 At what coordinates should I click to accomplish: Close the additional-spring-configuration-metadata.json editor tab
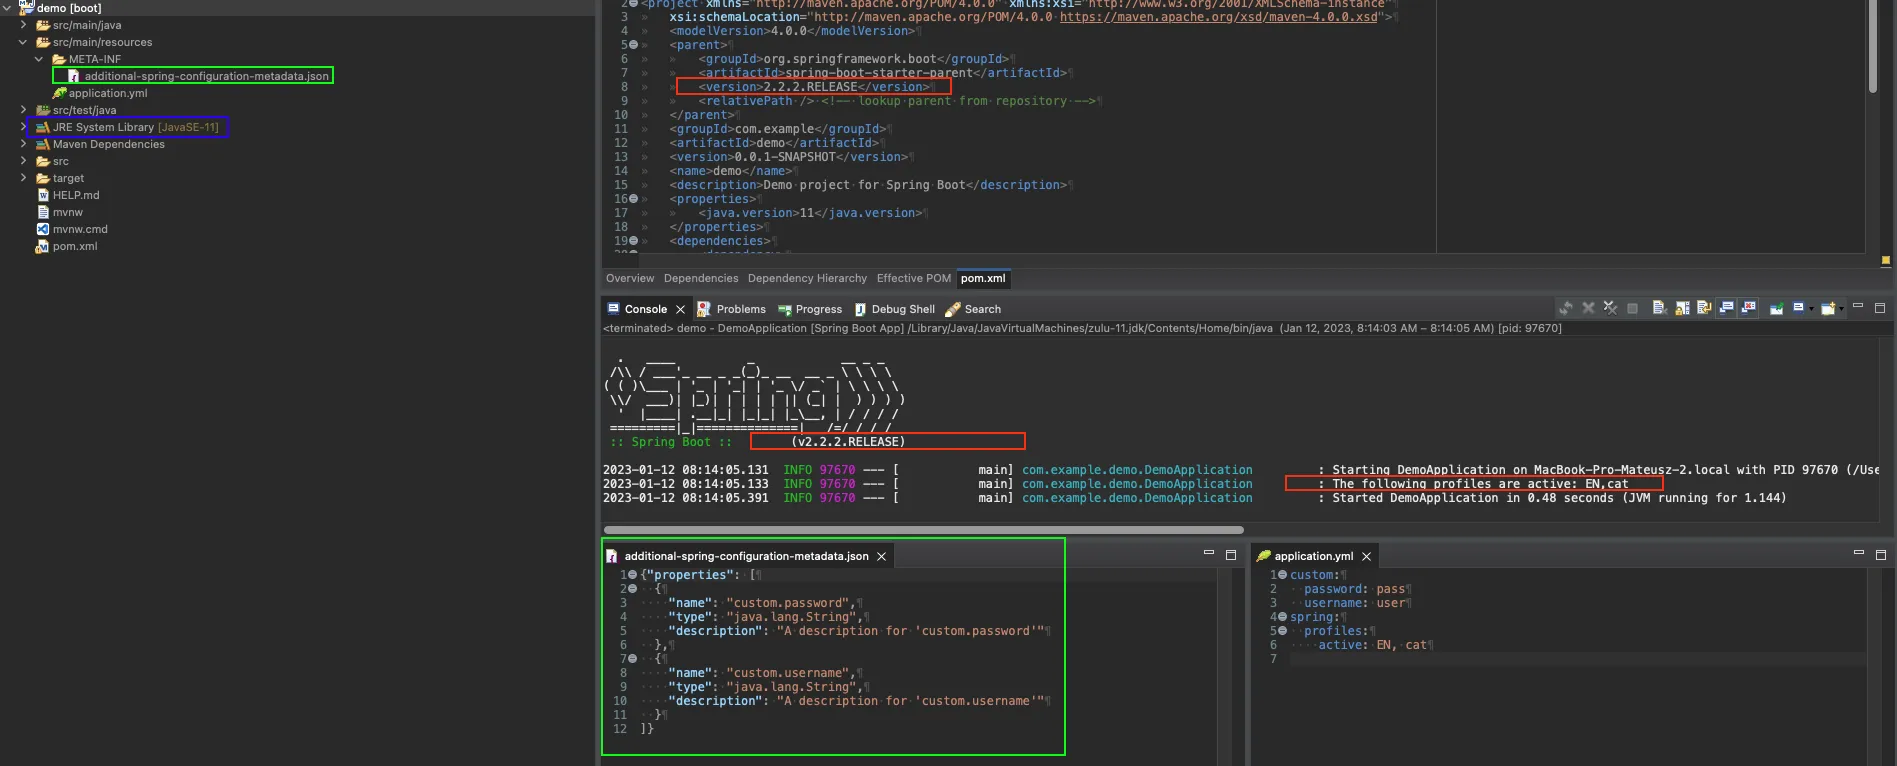pos(881,557)
